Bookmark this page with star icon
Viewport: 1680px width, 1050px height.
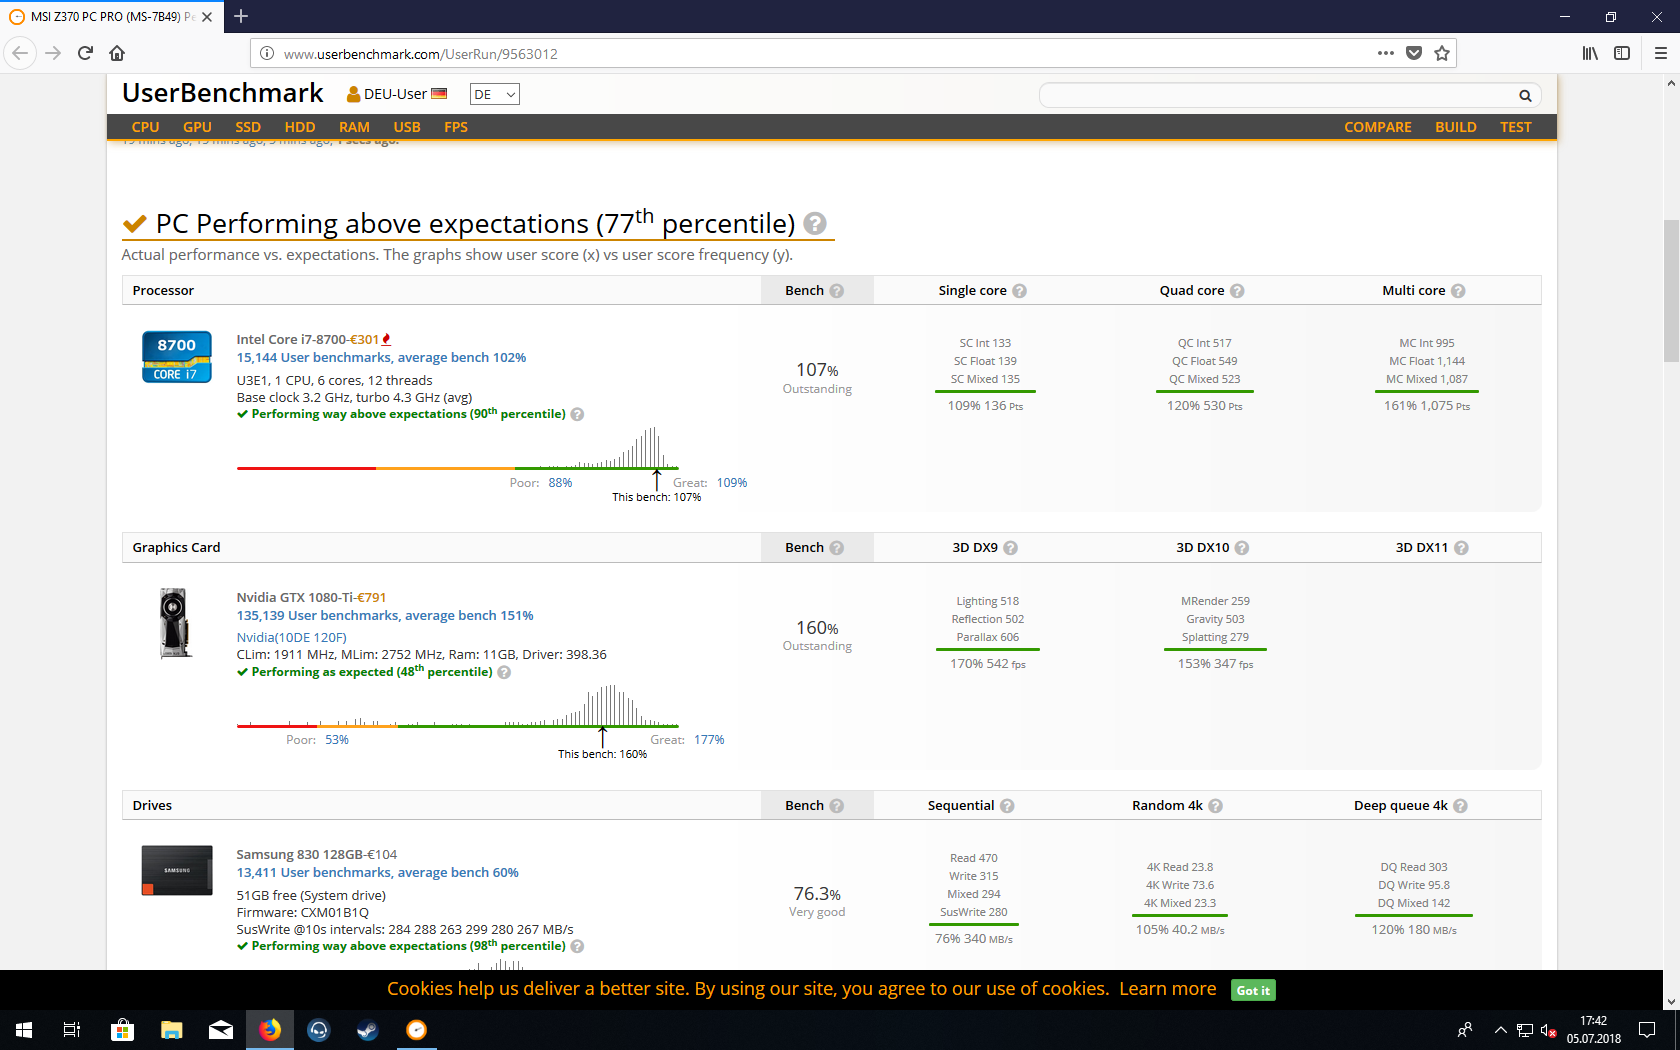1442,53
